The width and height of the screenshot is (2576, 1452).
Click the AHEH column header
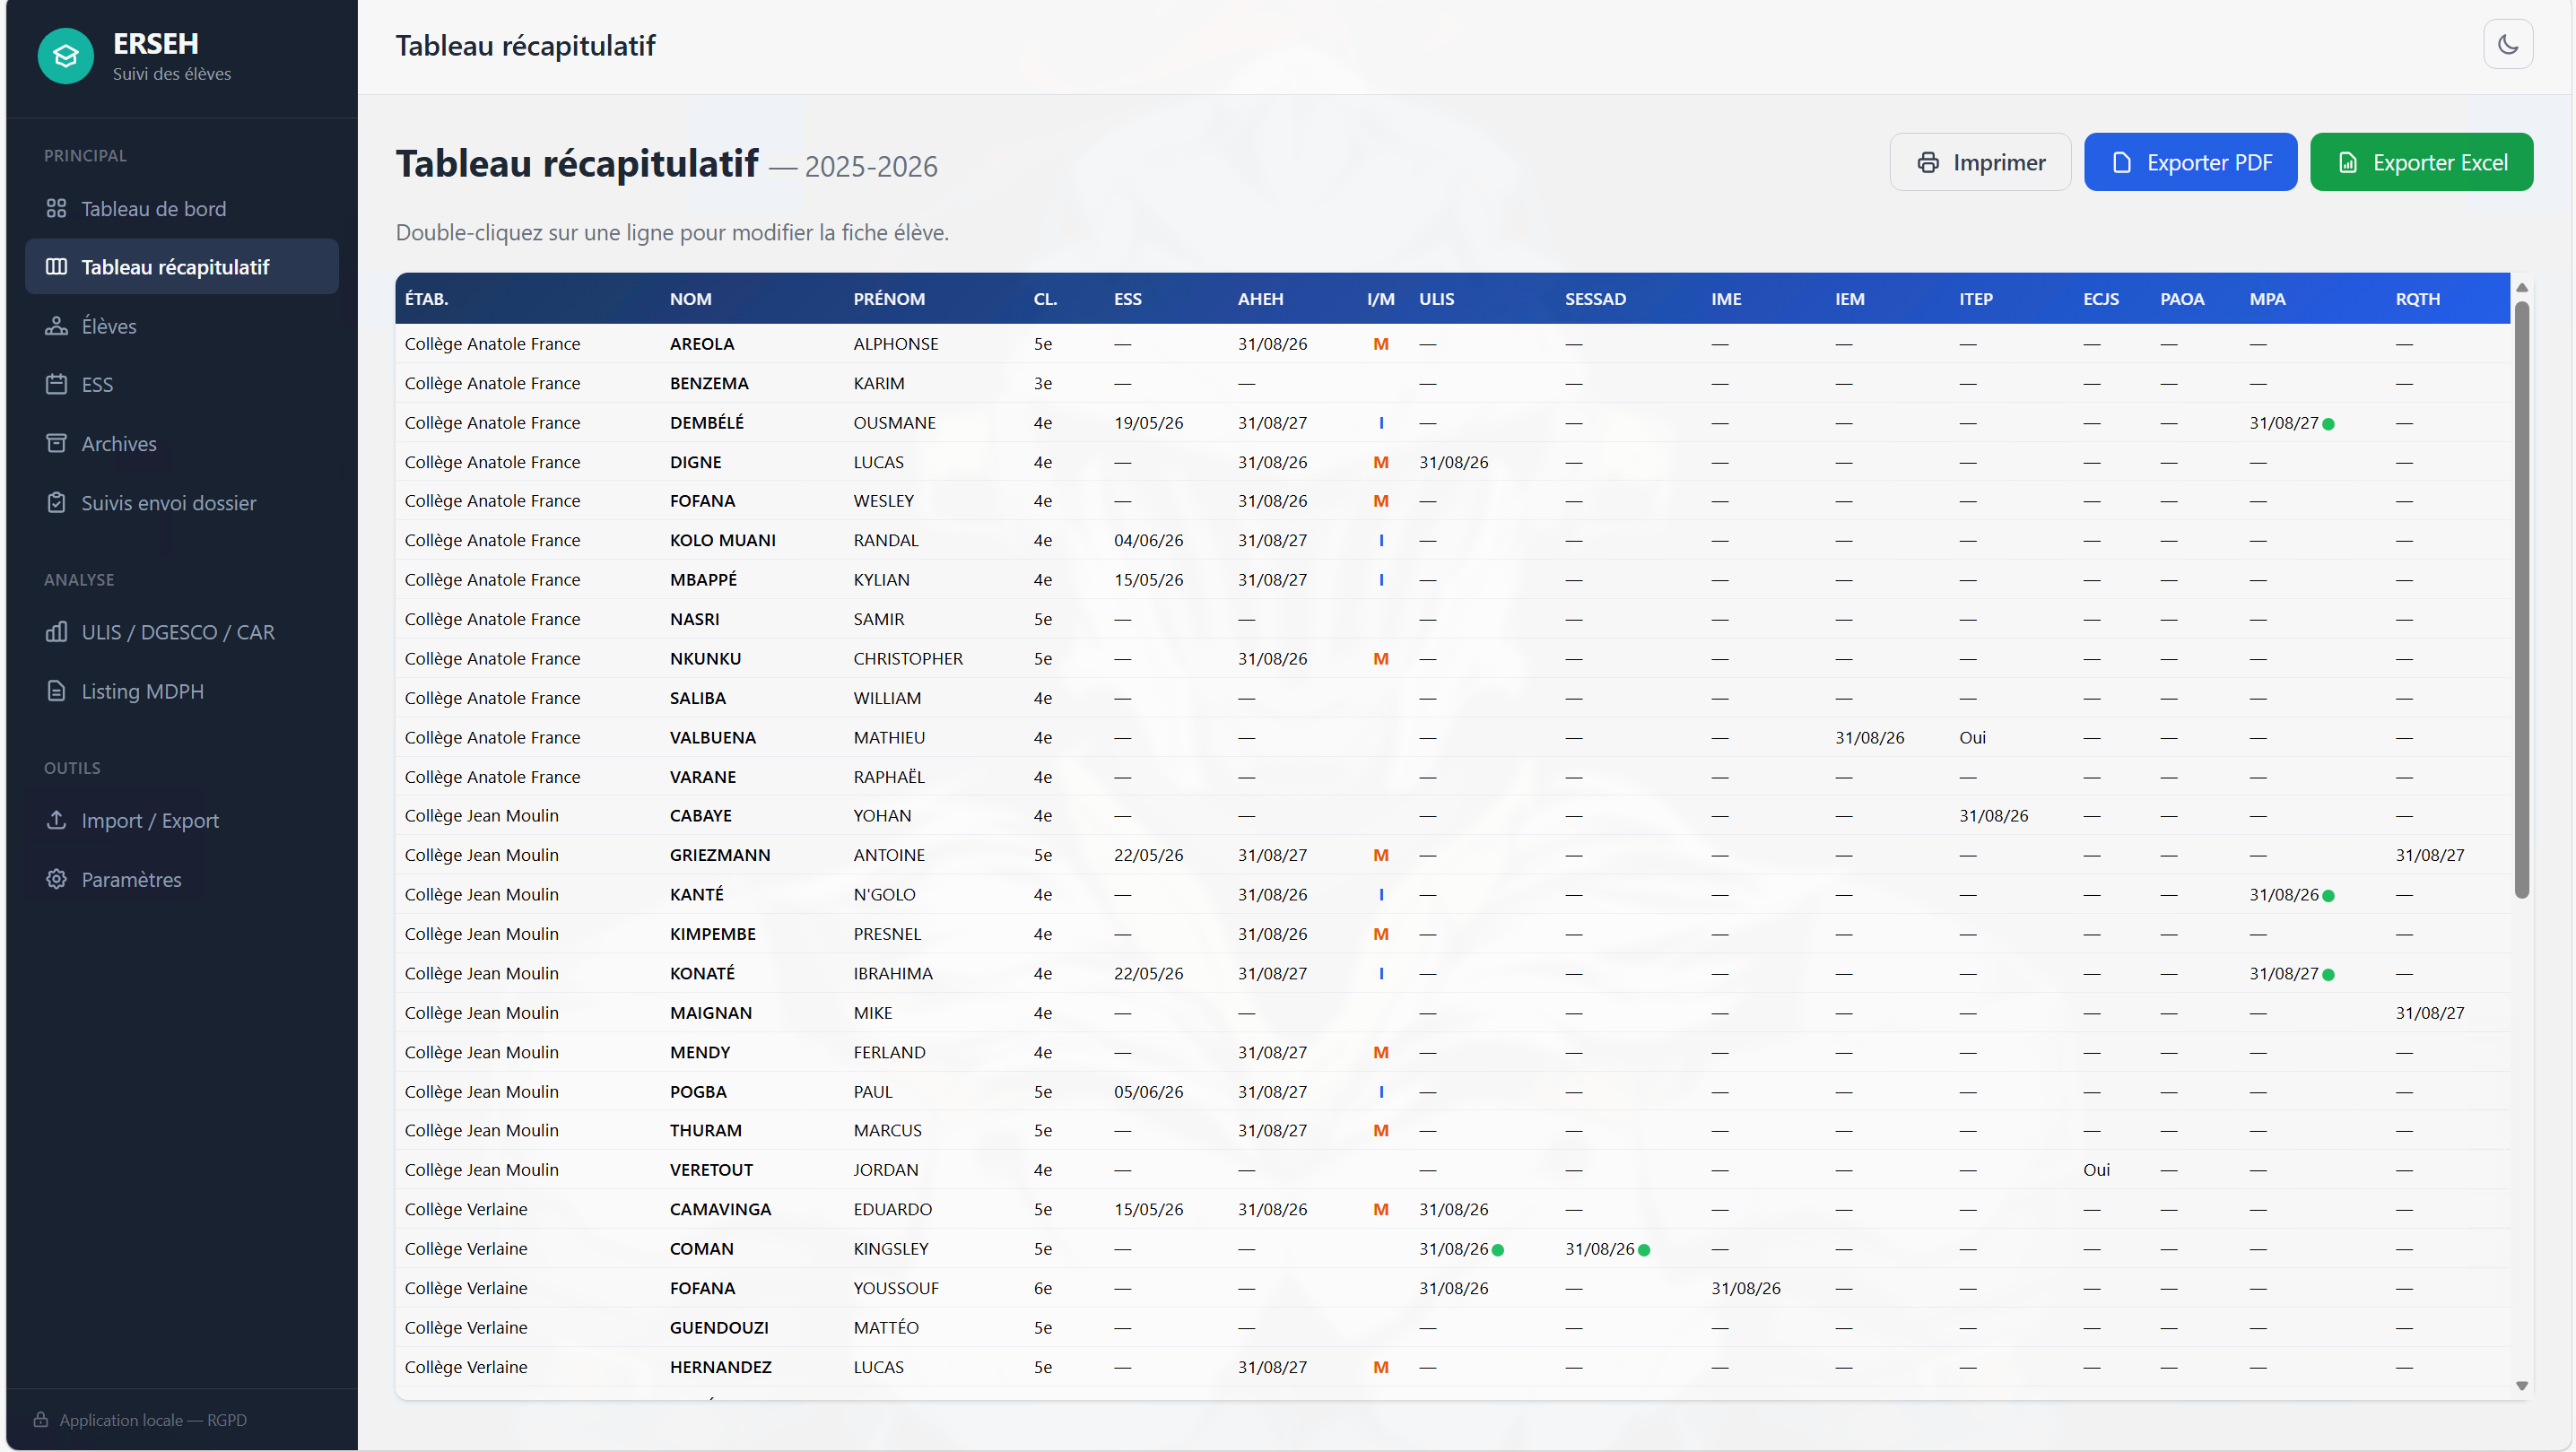click(1260, 299)
